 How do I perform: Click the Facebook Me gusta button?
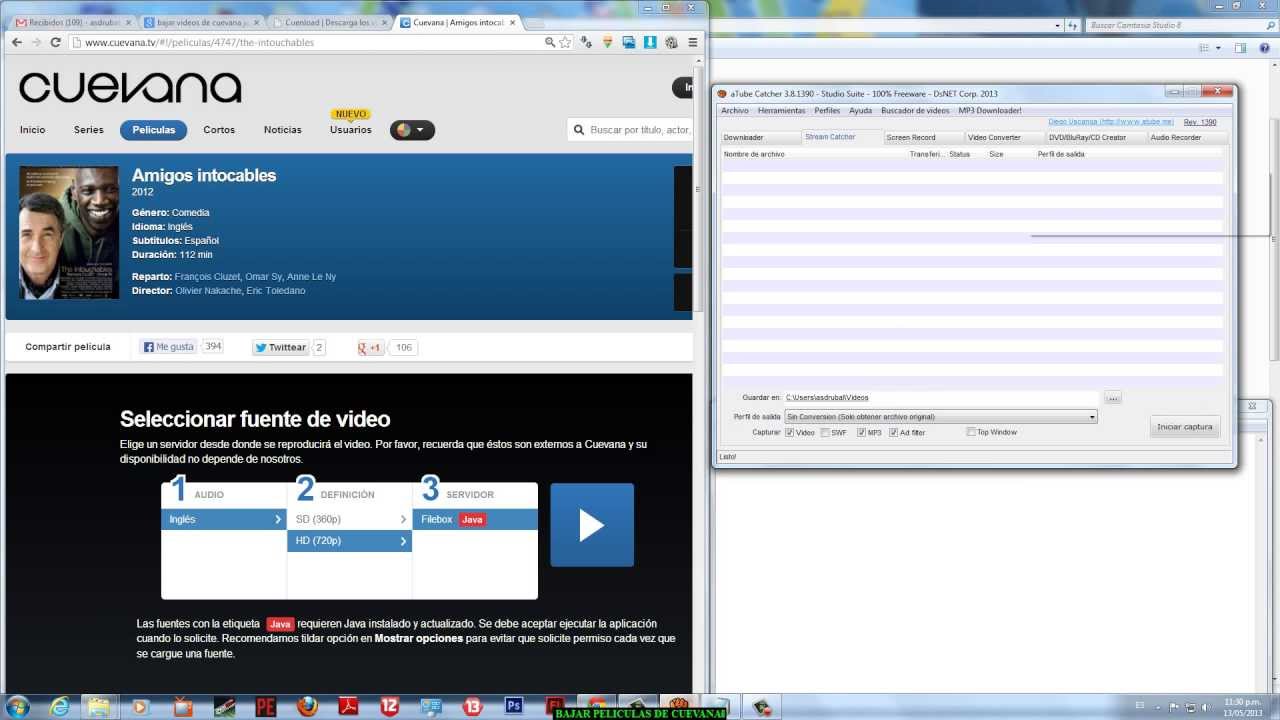(x=168, y=347)
